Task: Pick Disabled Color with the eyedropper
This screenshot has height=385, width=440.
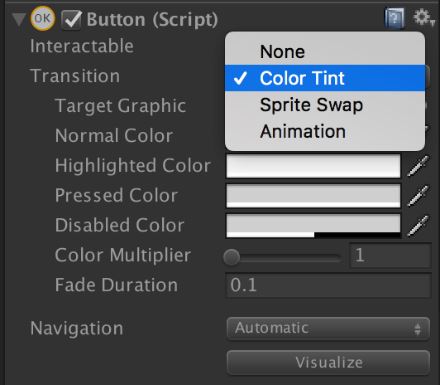Action: (x=418, y=226)
